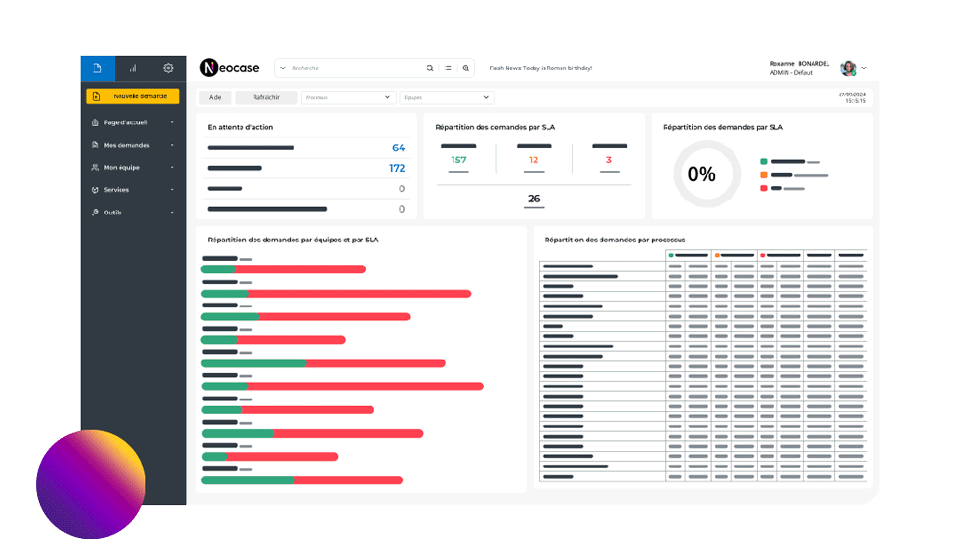Click the Rafraîchir button
Viewport: 960px width, 560px height.
click(266, 97)
